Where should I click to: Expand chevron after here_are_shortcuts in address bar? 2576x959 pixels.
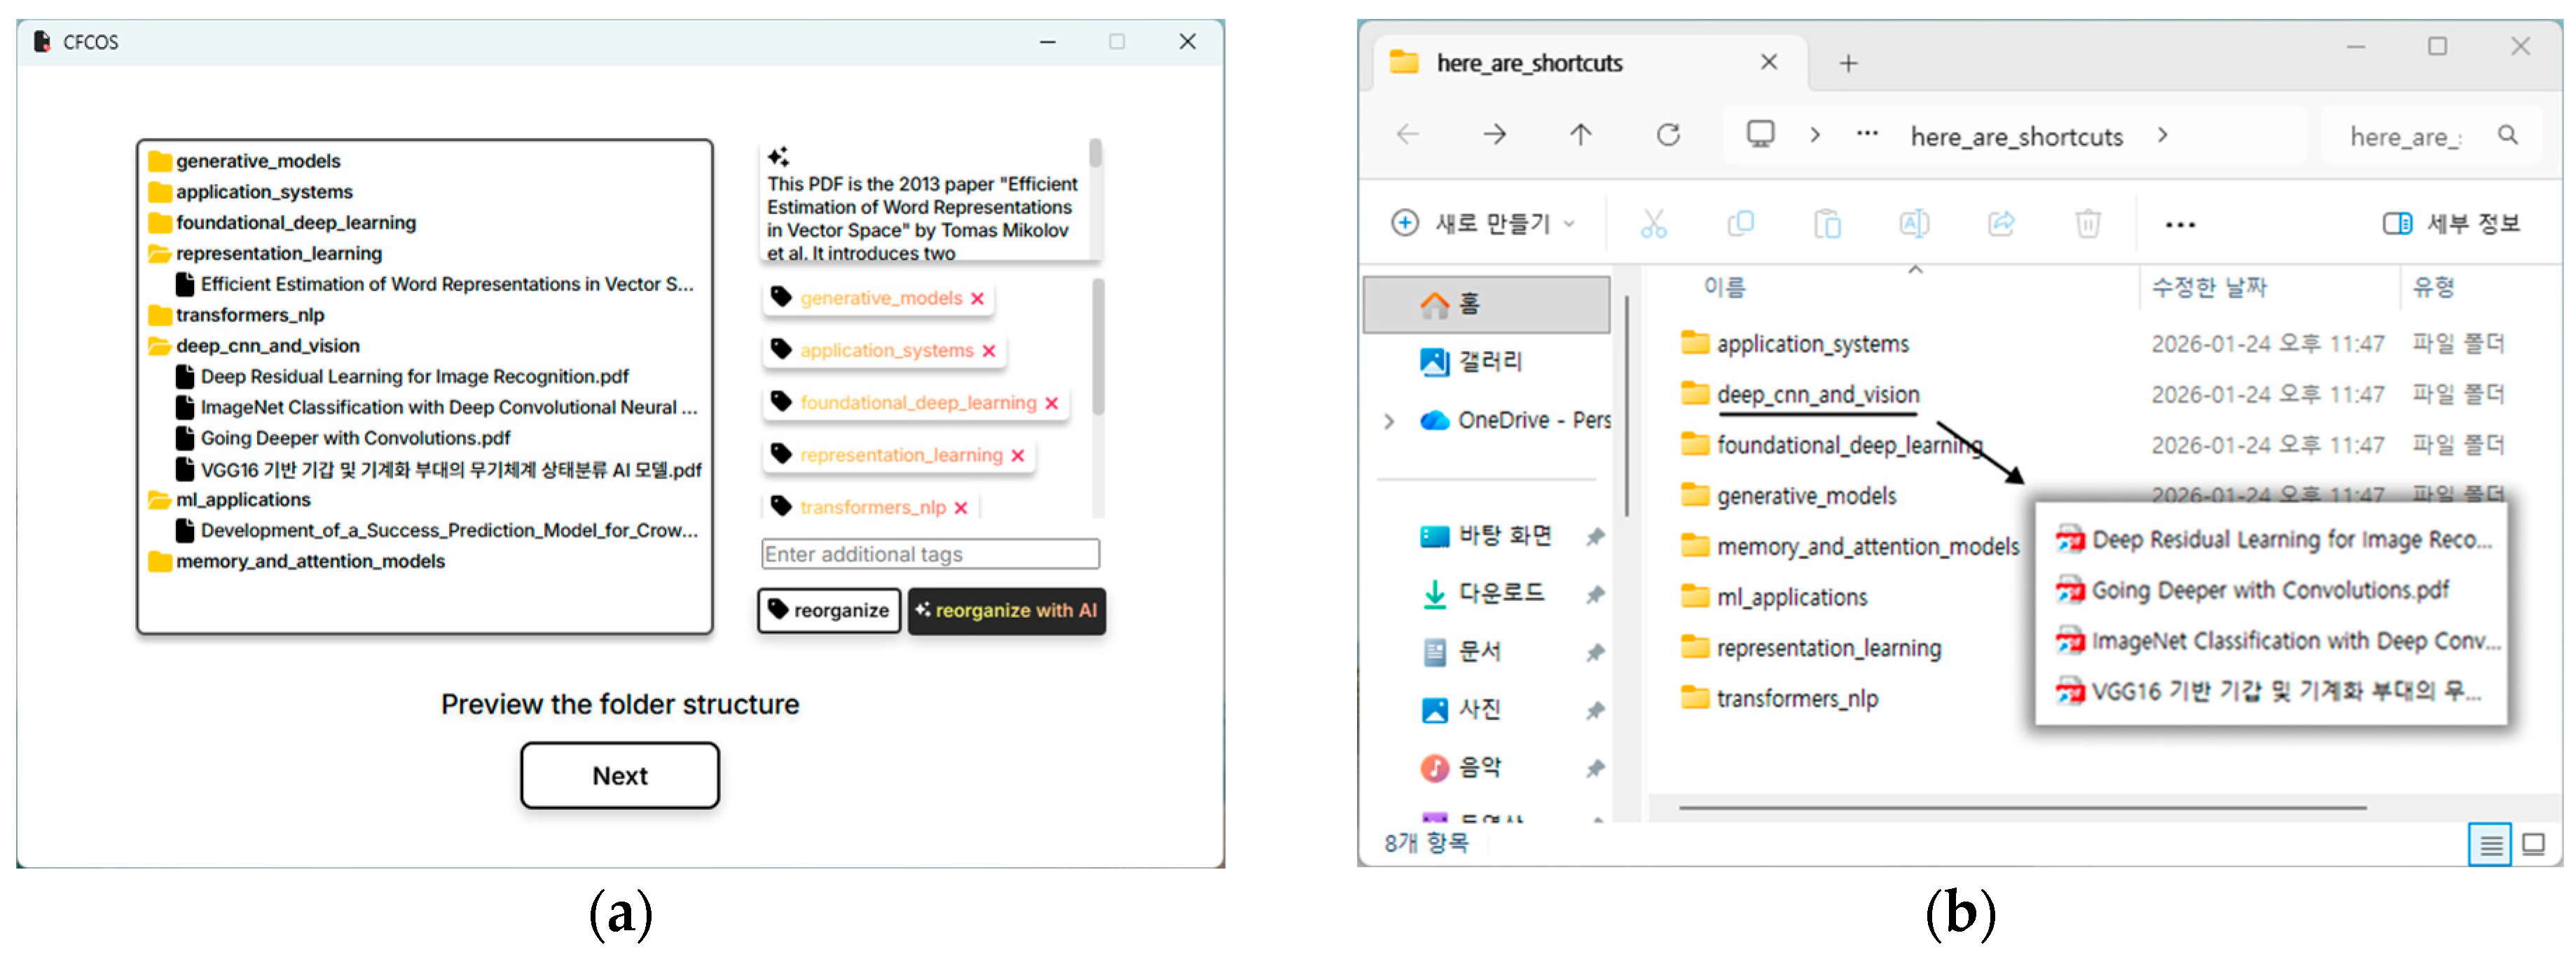tap(2162, 135)
